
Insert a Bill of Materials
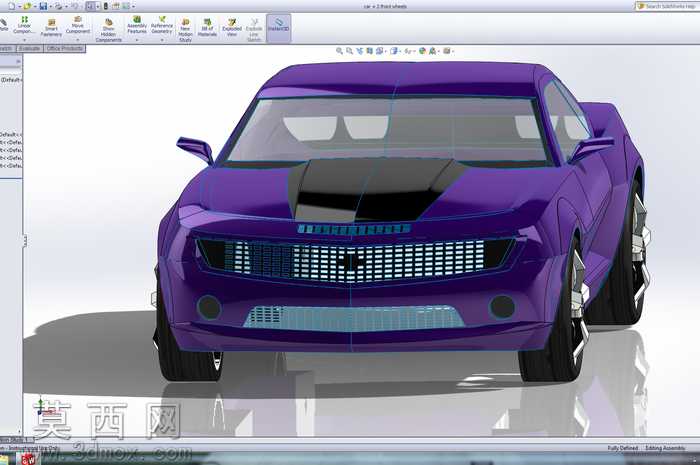click(207, 28)
